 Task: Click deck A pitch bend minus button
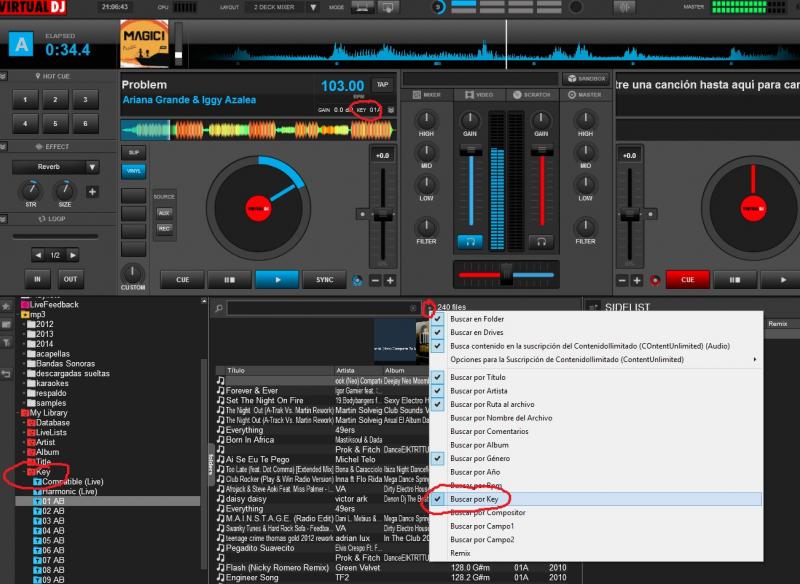pos(375,280)
